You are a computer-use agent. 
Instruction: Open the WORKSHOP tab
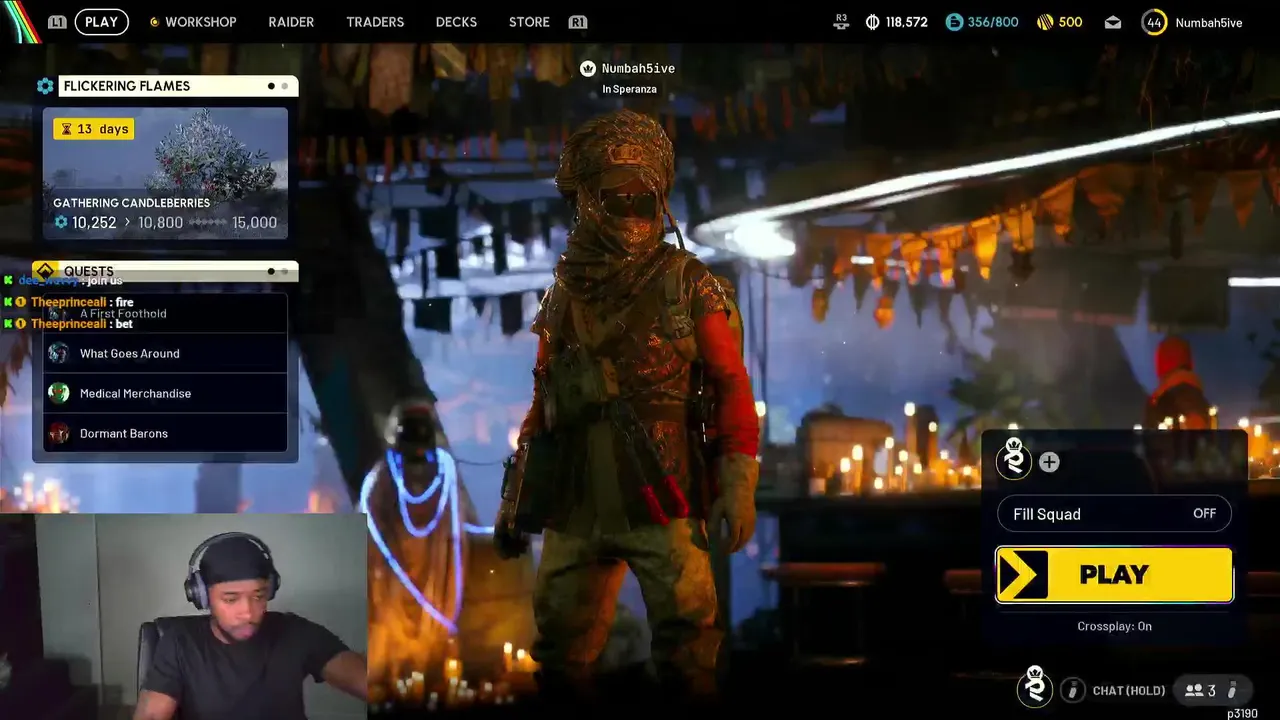(x=193, y=22)
